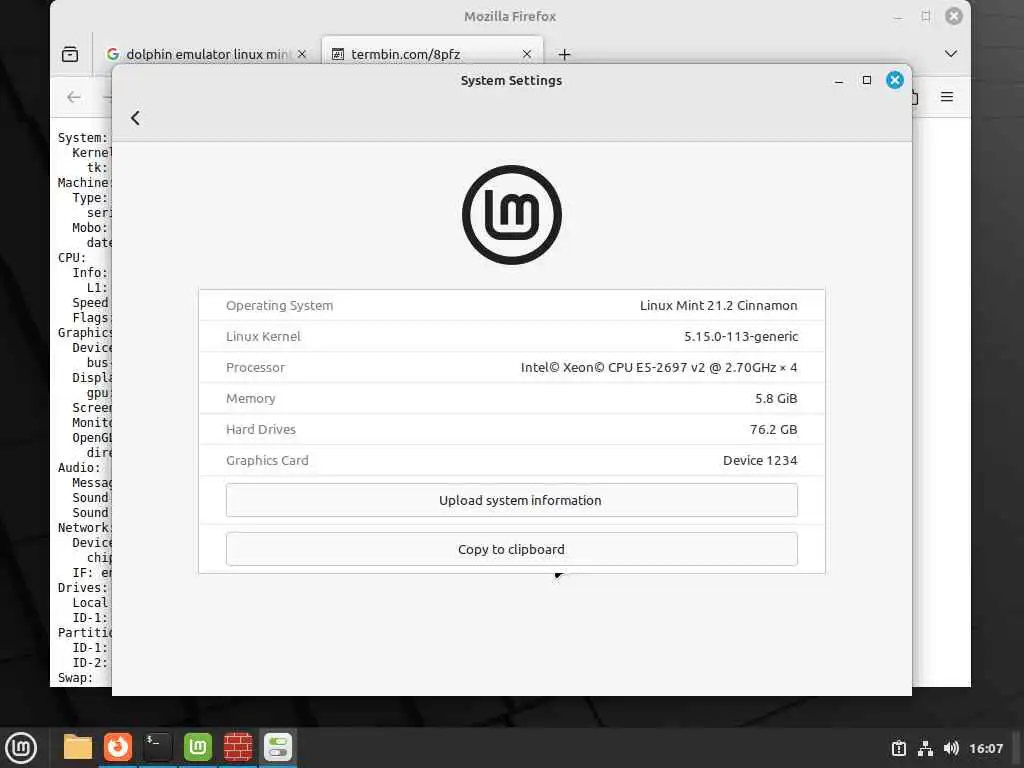Copy system info to clipboard
Image resolution: width=1024 pixels, height=768 pixels.
[511, 549]
